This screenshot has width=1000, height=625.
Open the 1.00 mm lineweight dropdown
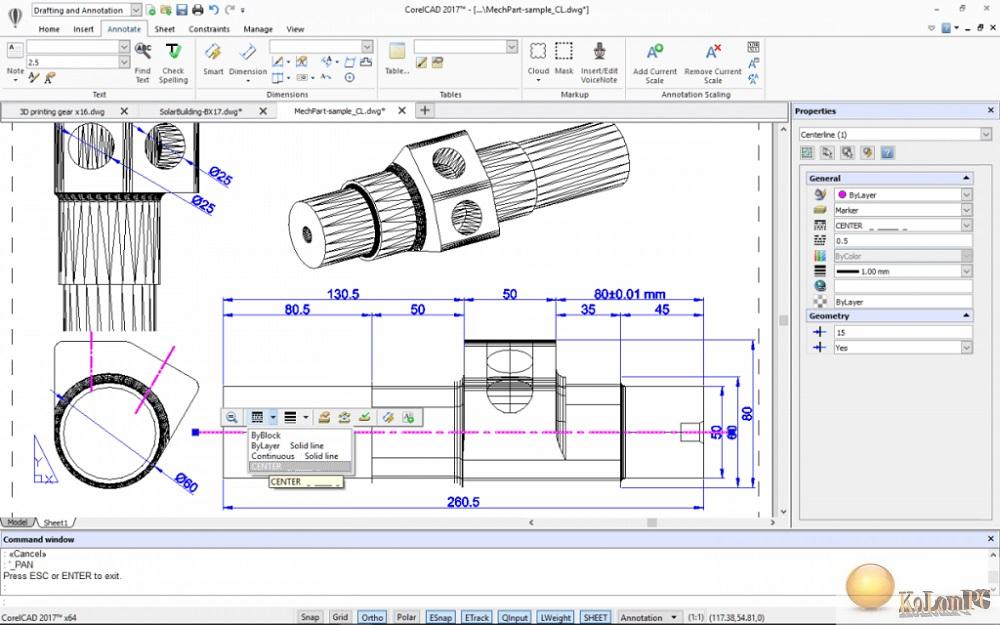pos(967,271)
